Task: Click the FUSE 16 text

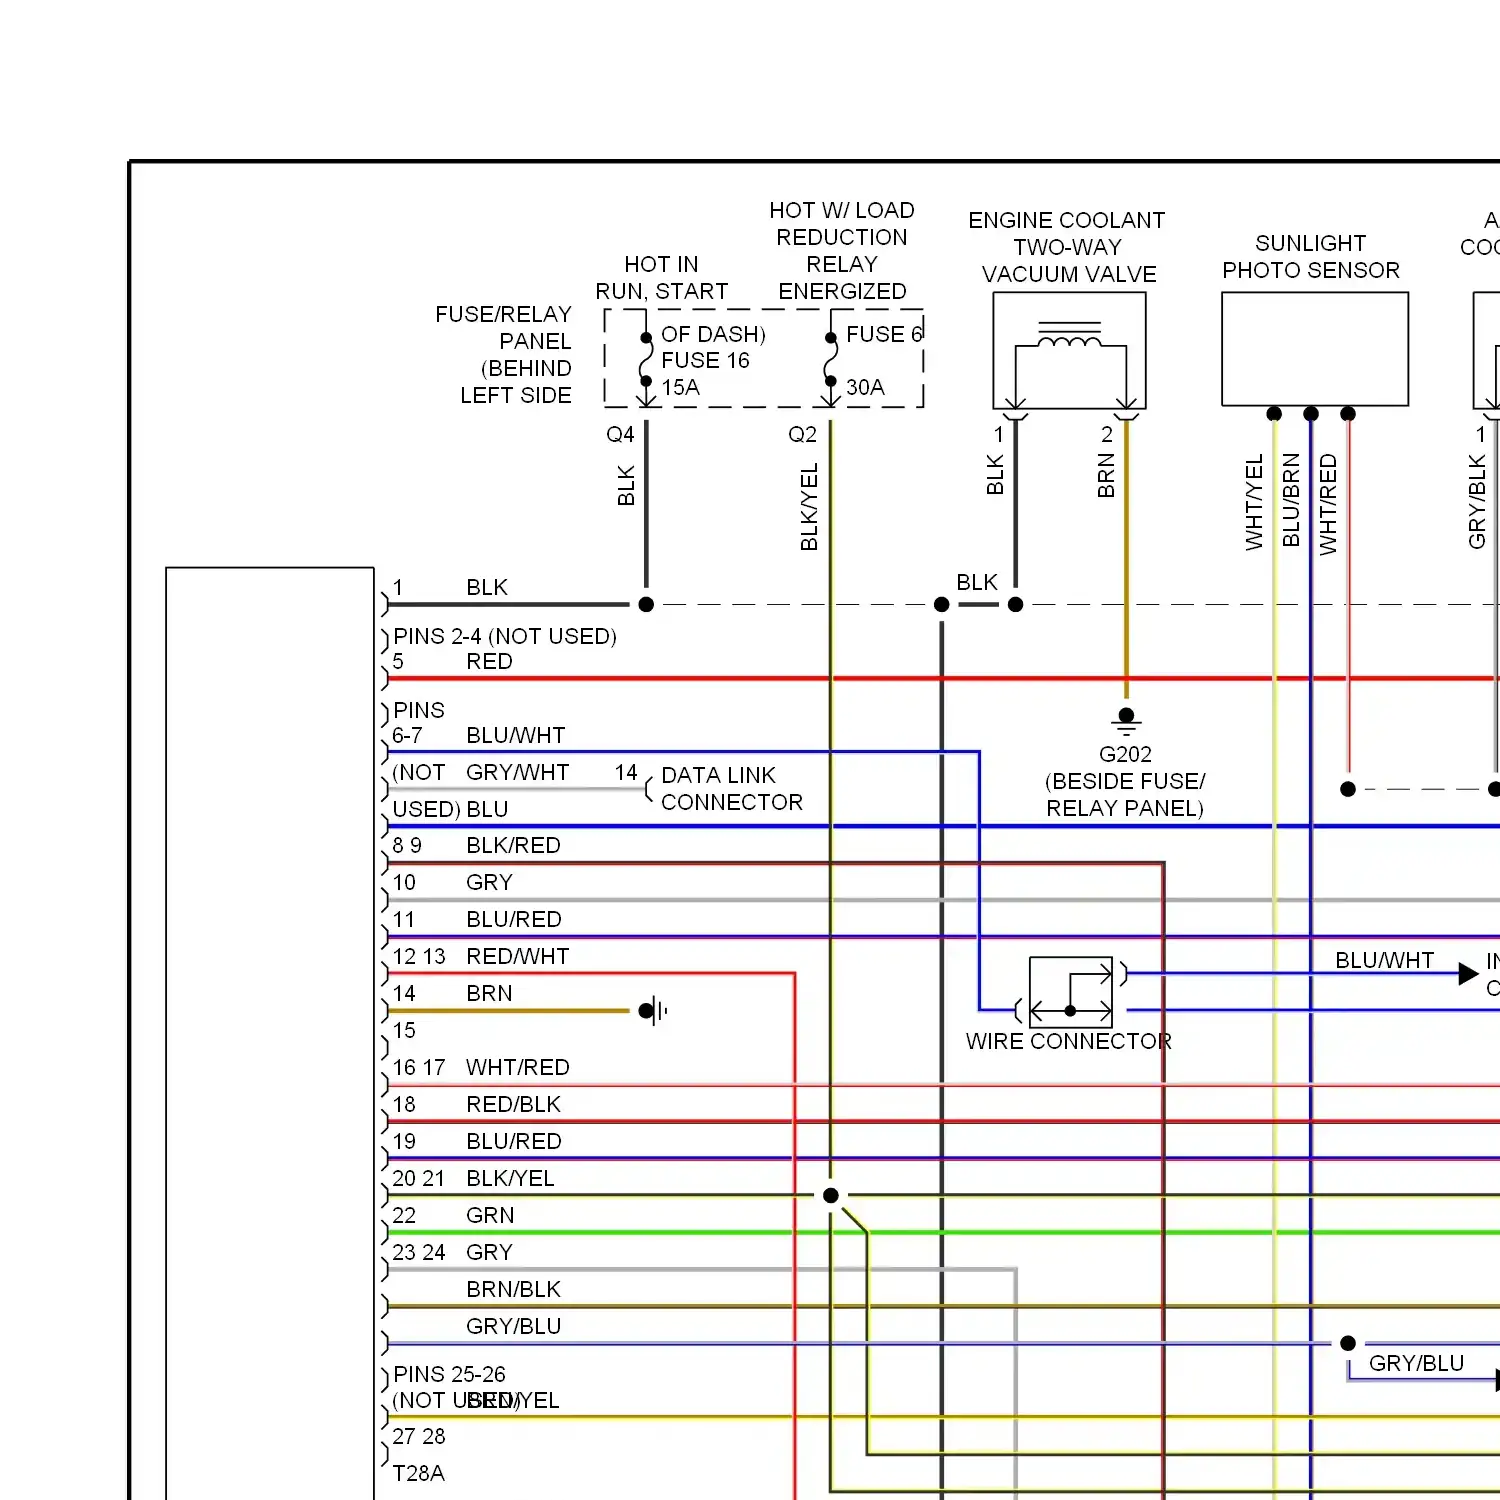Action: click(705, 360)
